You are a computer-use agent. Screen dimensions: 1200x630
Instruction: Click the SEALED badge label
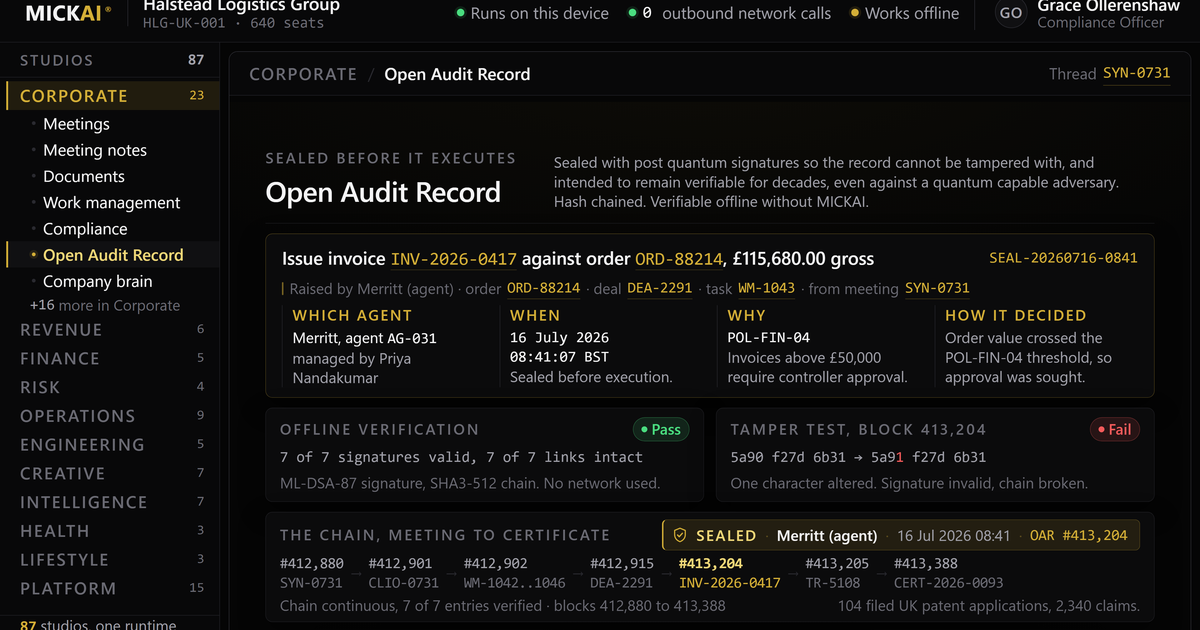[x=726, y=536]
